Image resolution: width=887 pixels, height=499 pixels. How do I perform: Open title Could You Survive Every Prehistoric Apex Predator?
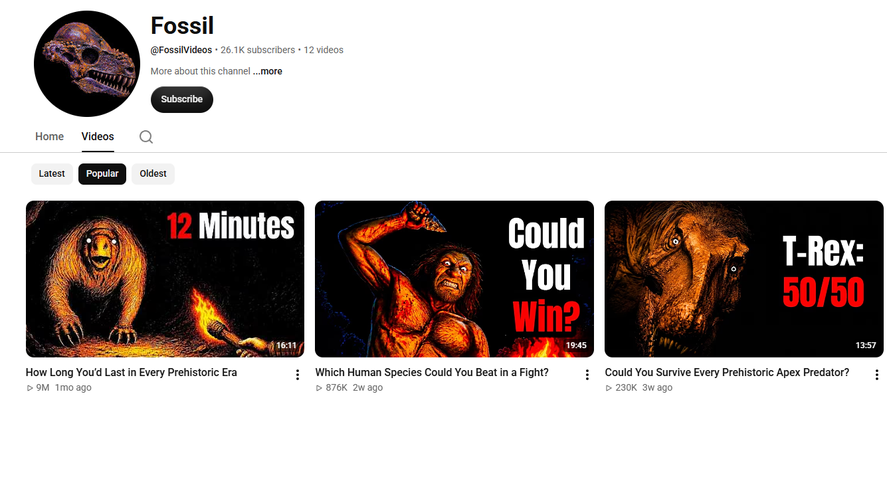(727, 372)
